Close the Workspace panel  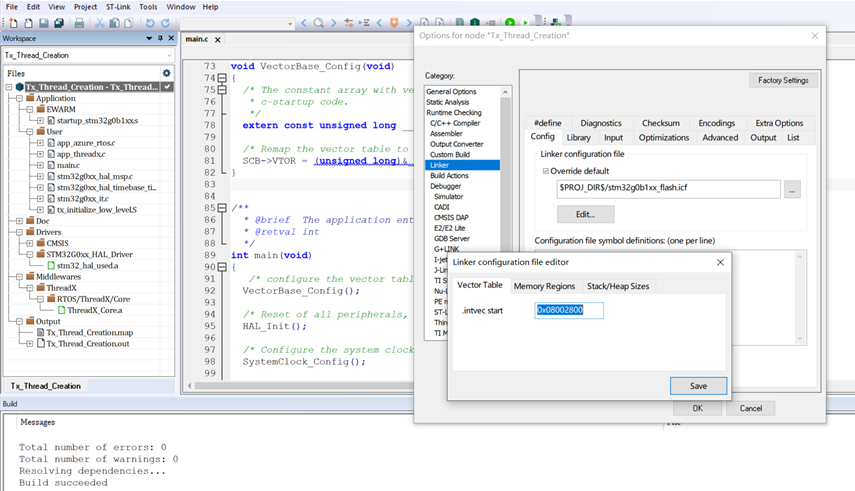tap(171, 38)
